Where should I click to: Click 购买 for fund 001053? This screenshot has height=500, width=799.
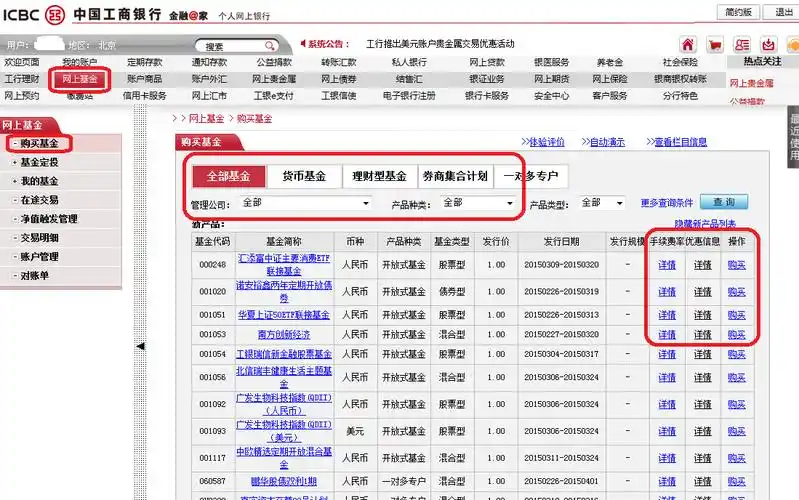click(737, 335)
